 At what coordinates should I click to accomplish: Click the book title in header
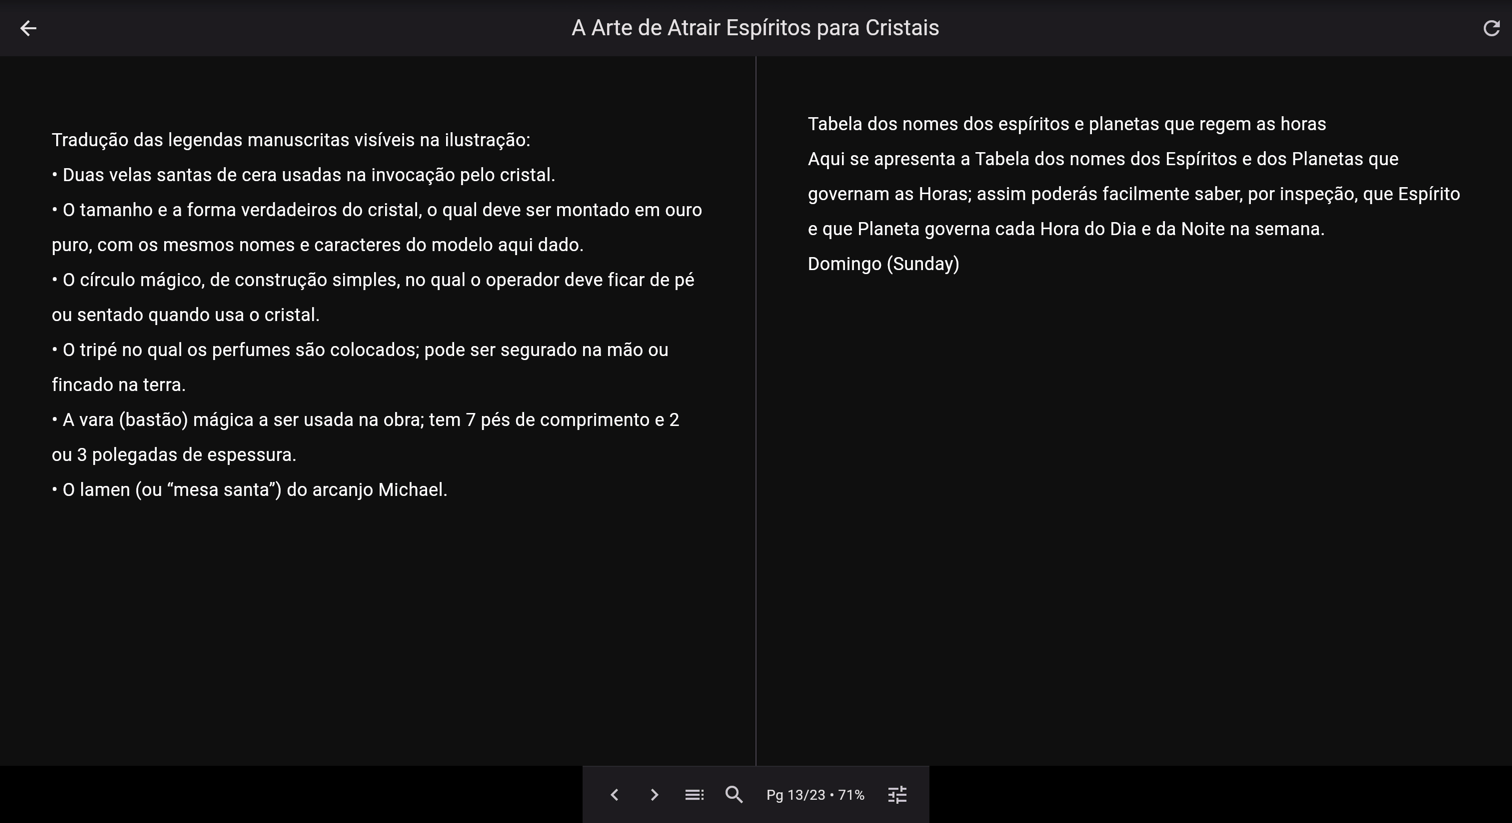click(755, 28)
